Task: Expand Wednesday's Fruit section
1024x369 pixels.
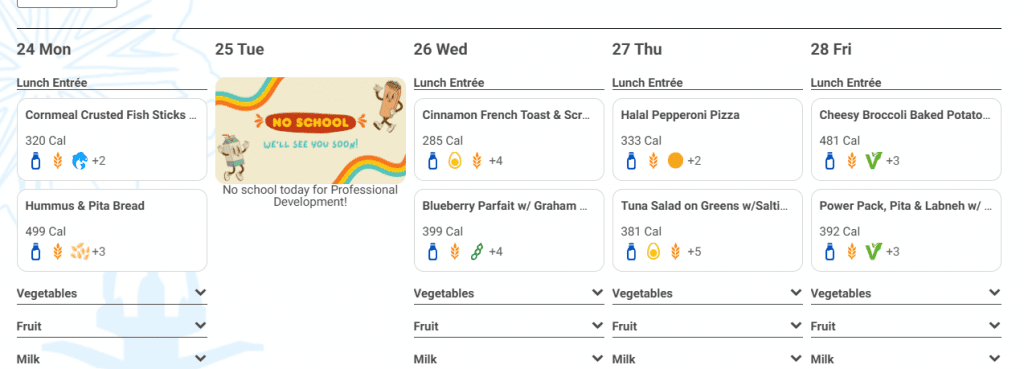Action: tap(509, 326)
